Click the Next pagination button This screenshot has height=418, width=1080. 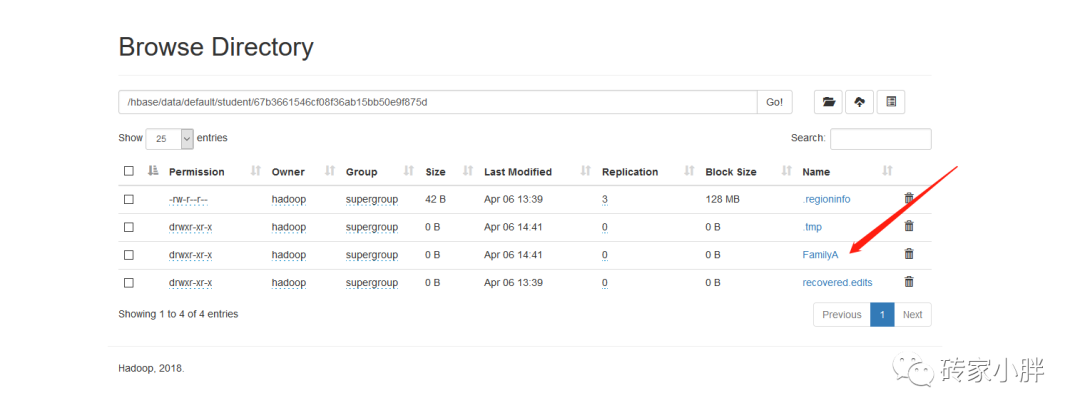912,314
